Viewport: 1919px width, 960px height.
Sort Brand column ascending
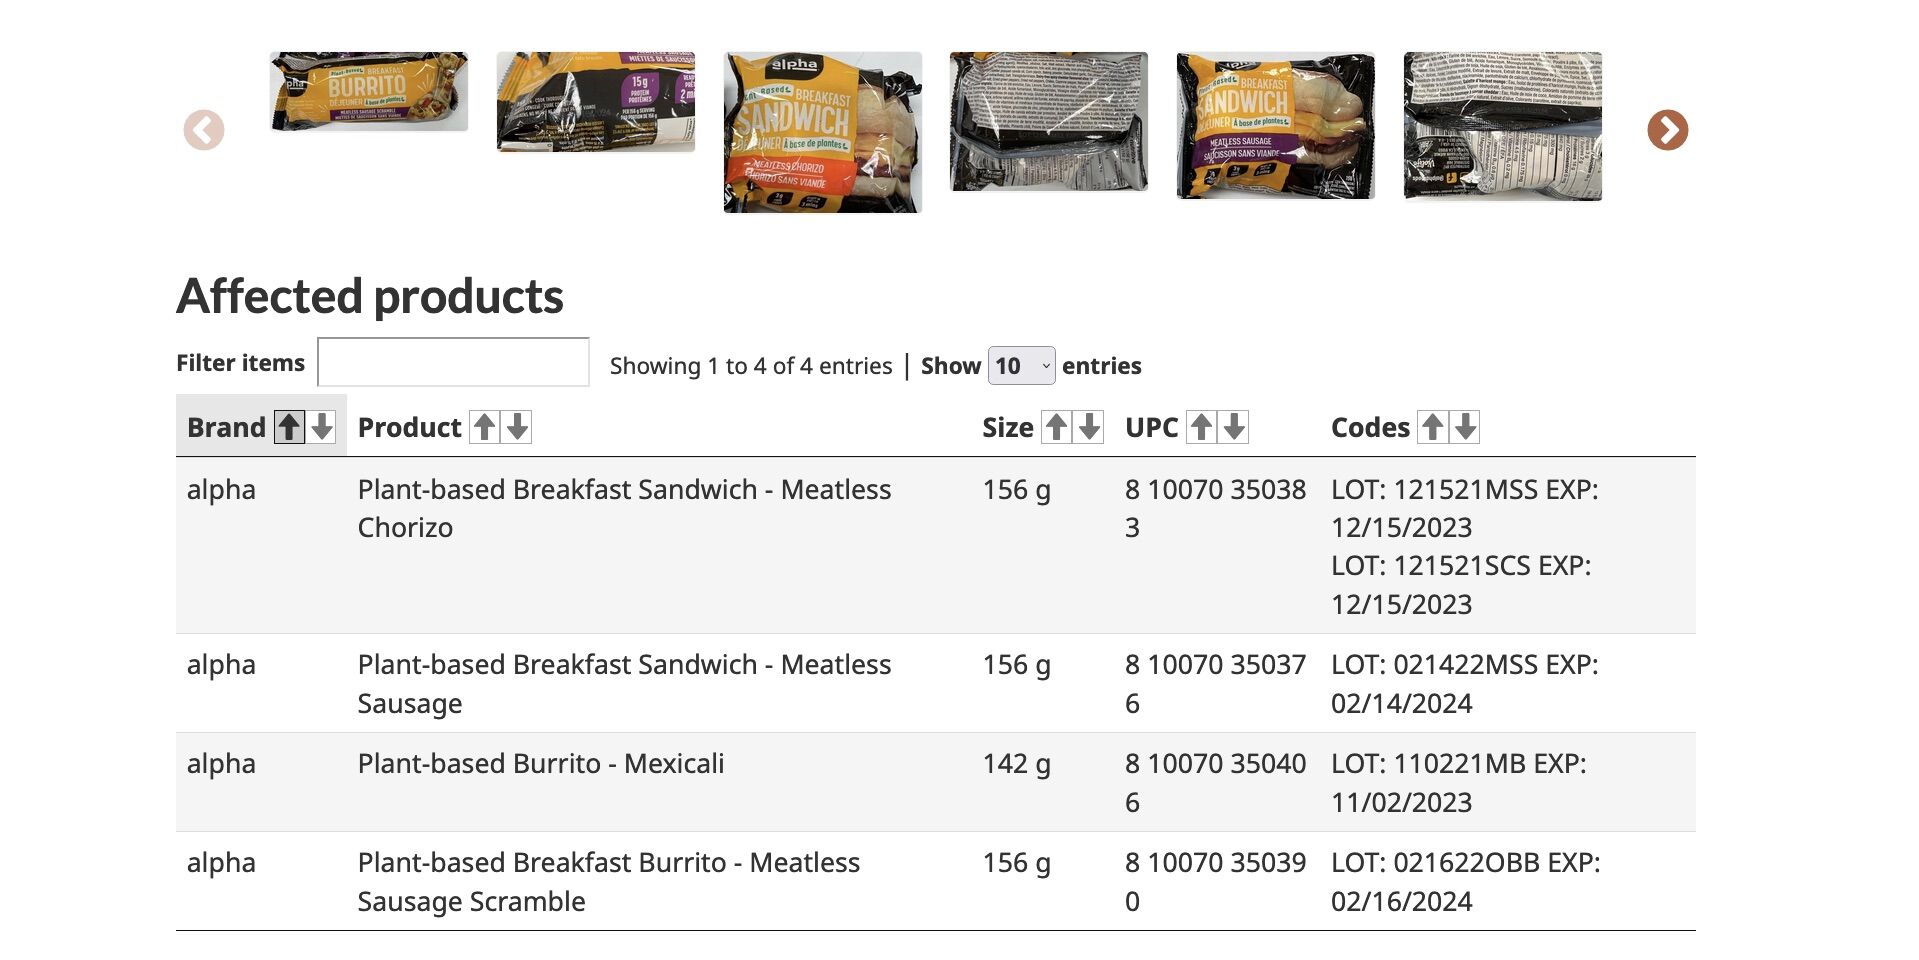tap(289, 427)
